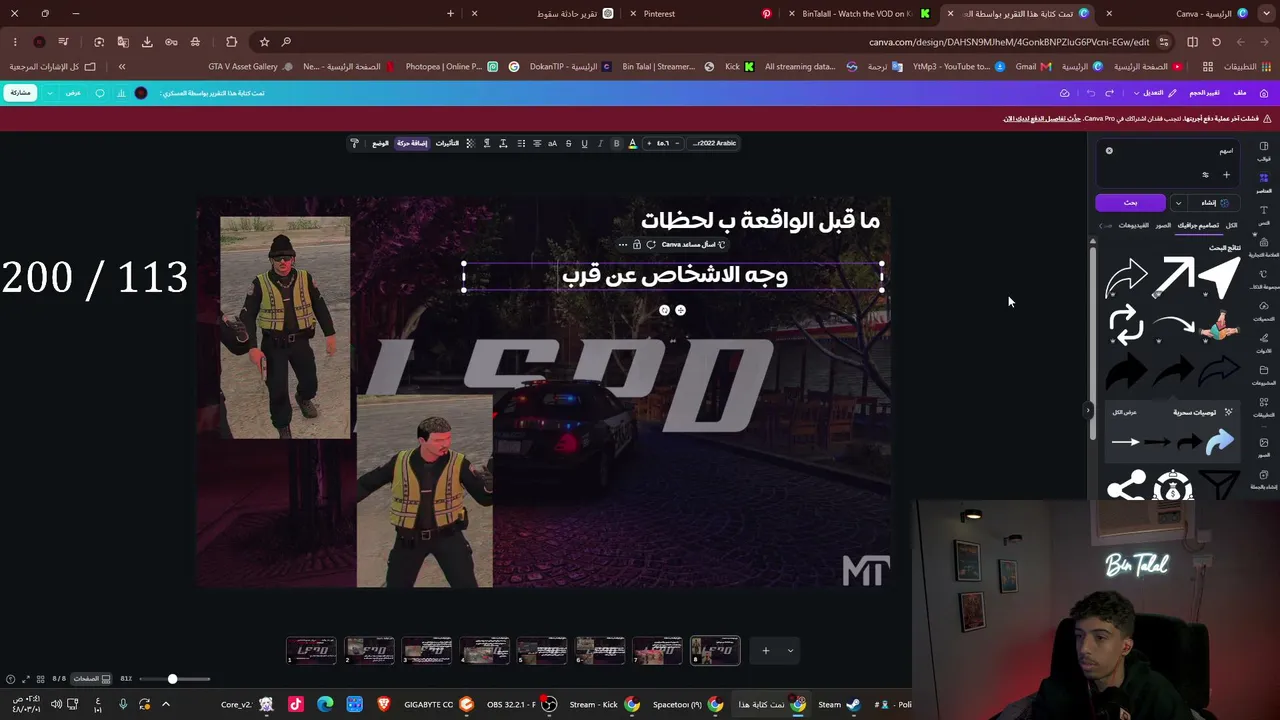
Task: Select page 7 thumbnail
Action: (658, 650)
